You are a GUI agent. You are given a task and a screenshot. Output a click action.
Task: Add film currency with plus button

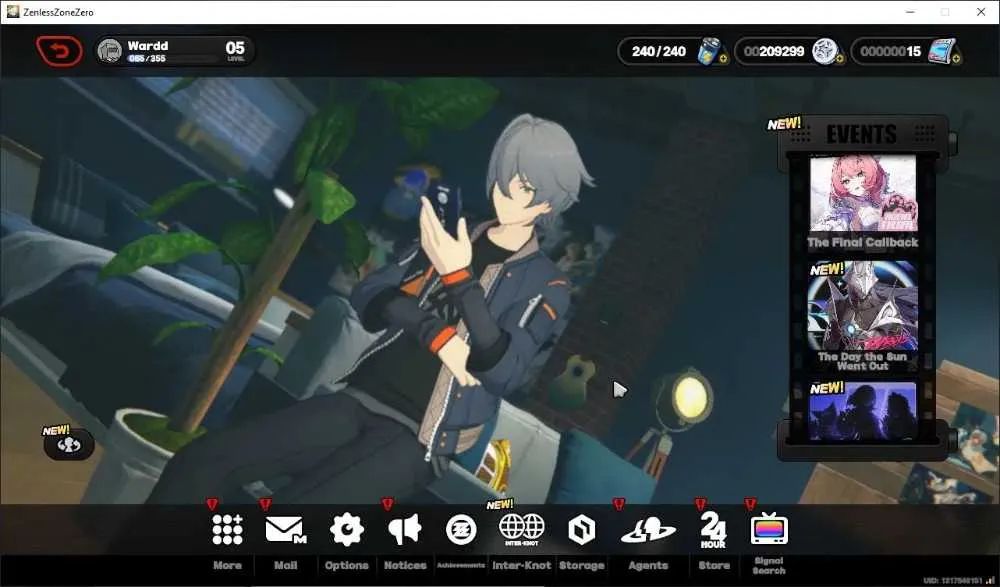point(956,59)
